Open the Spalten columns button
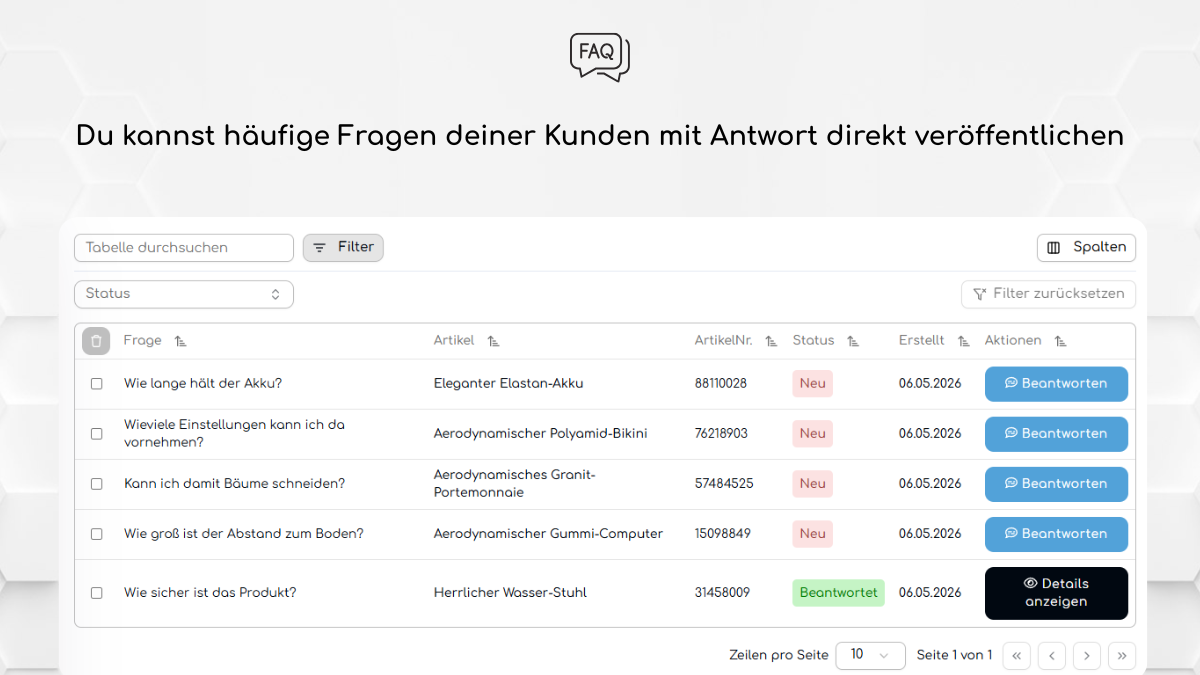1200x675 pixels. pyautogui.click(x=1086, y=248)
